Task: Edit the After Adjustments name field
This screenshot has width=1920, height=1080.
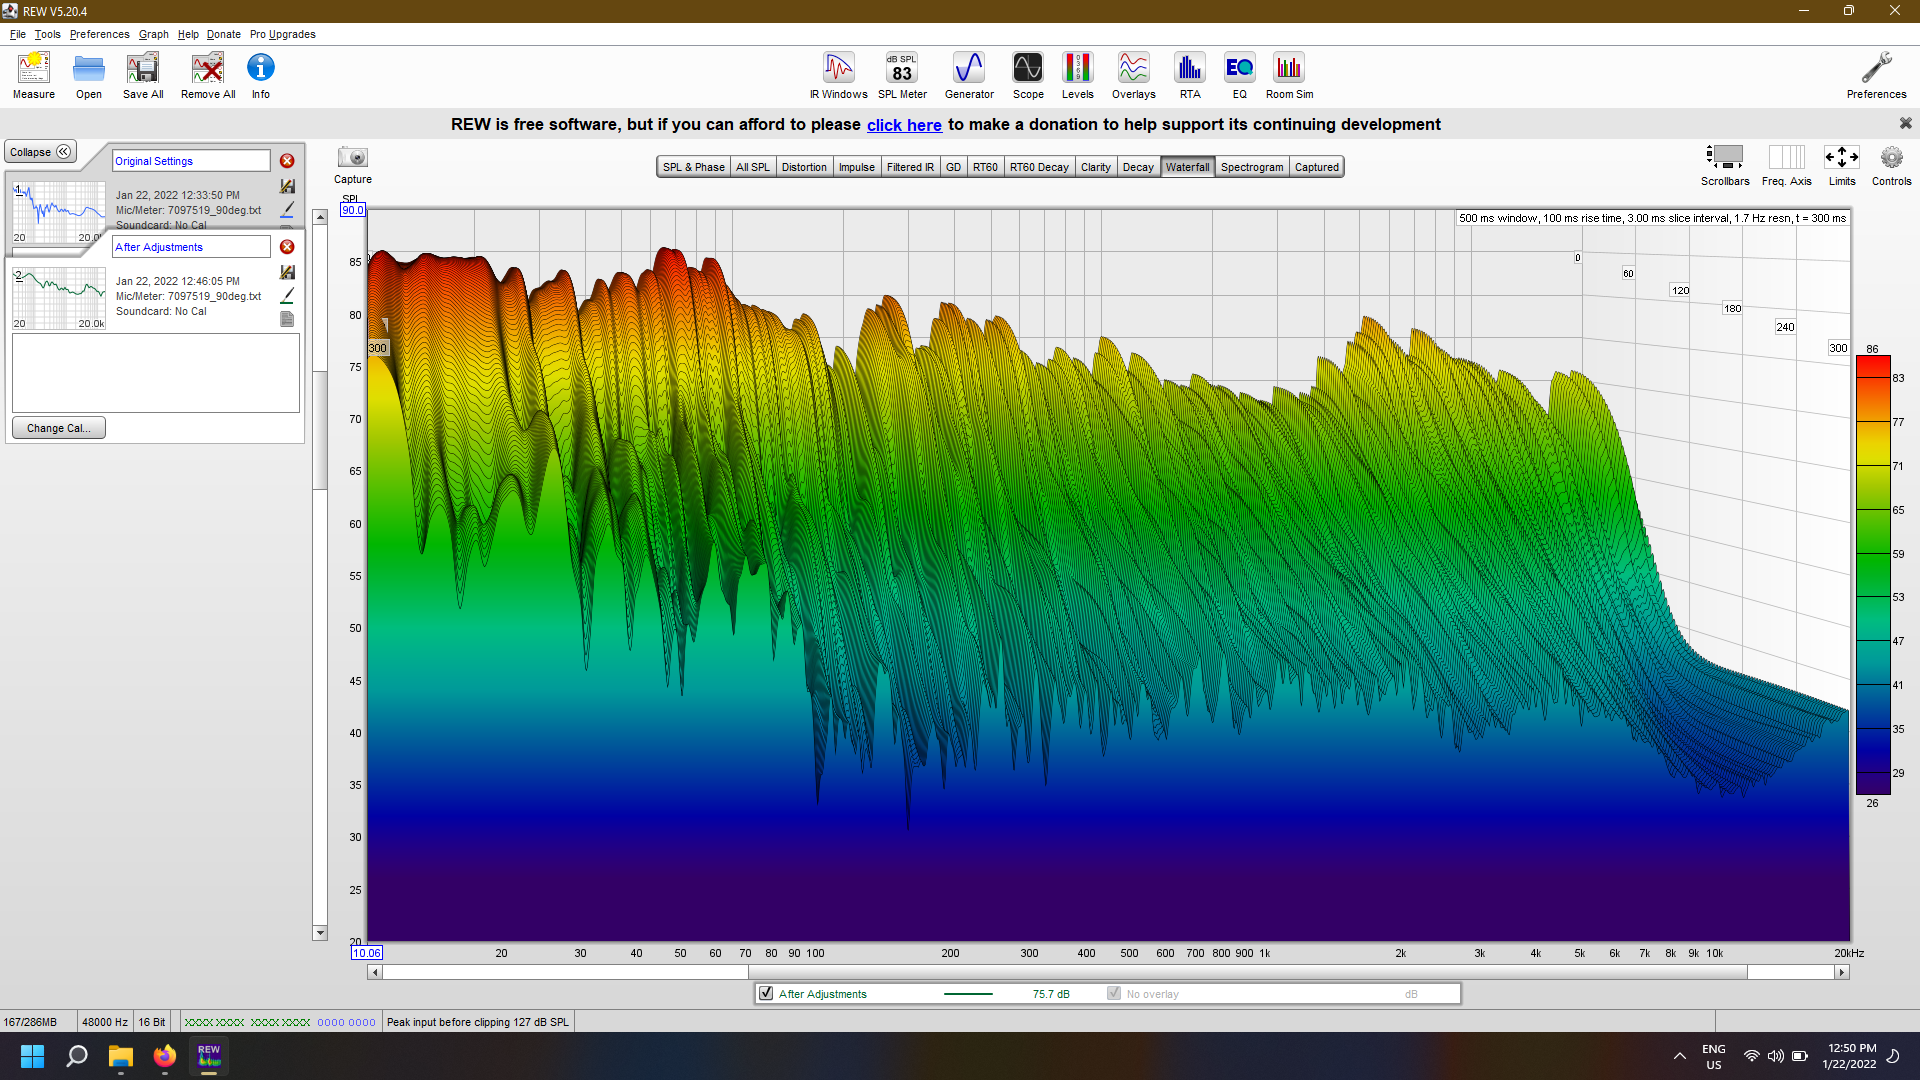Action: pos(191,247)
